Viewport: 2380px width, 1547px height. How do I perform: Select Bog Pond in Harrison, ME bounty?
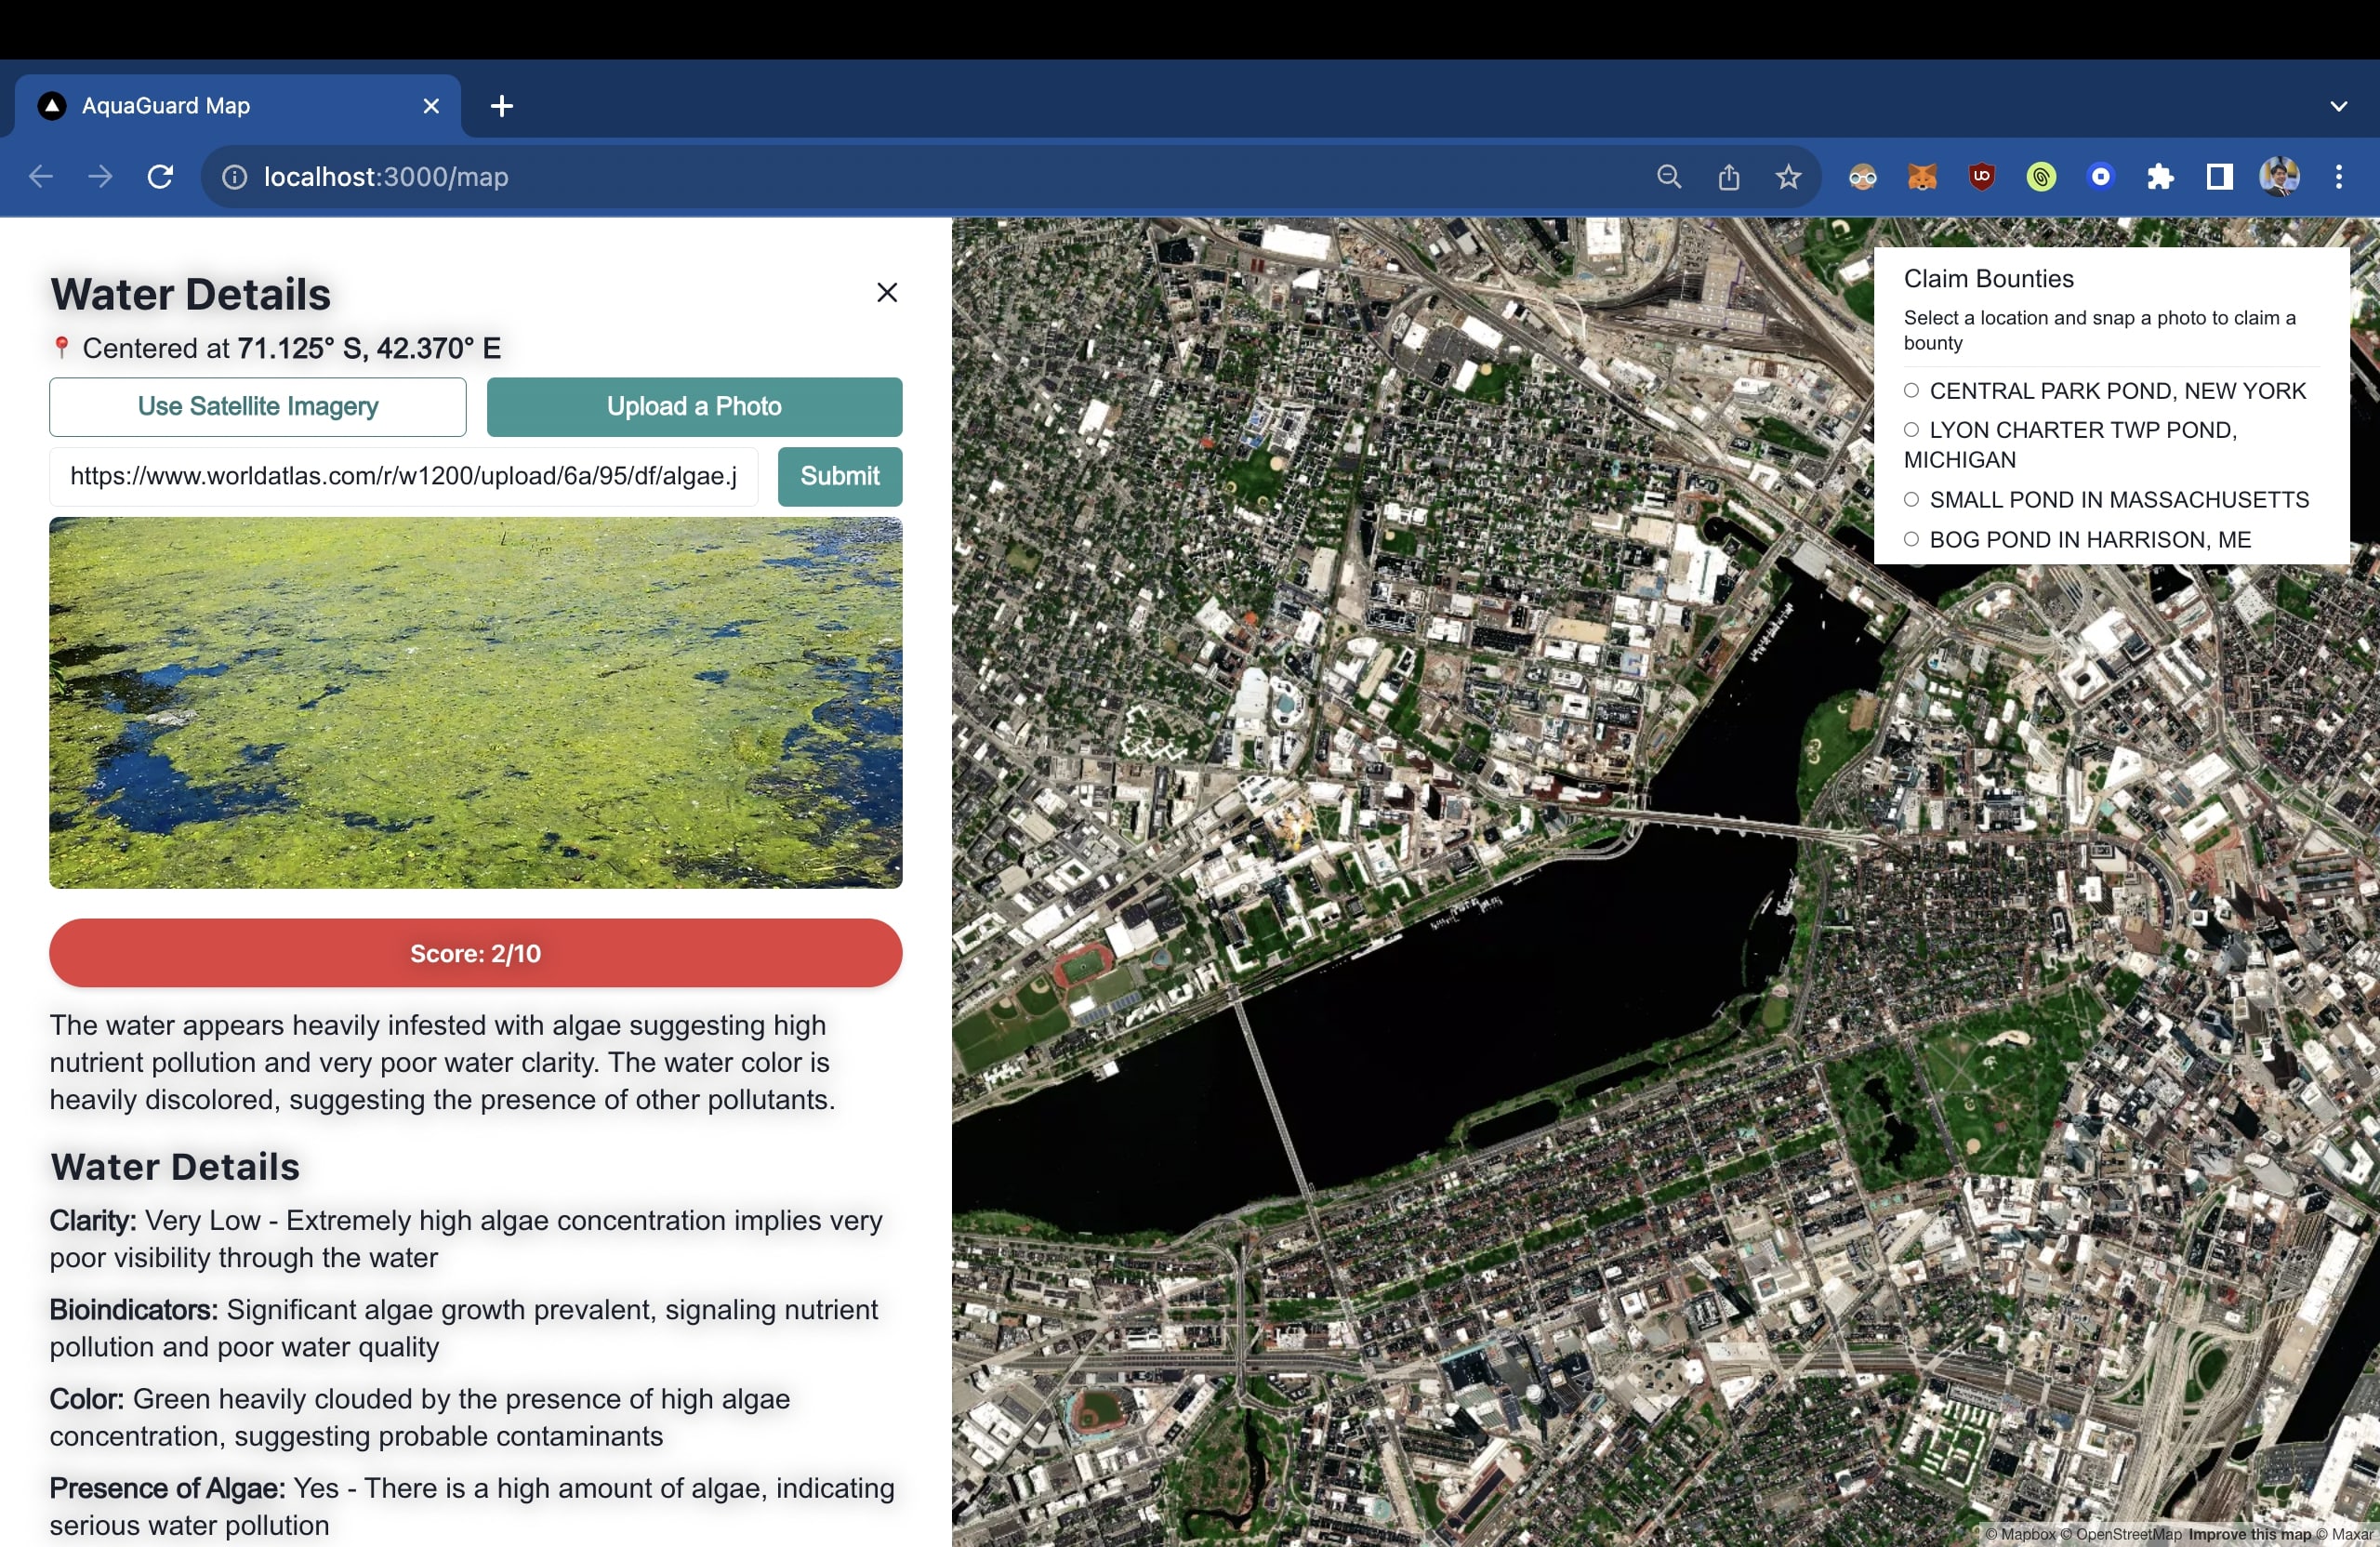click(1911, 540)
